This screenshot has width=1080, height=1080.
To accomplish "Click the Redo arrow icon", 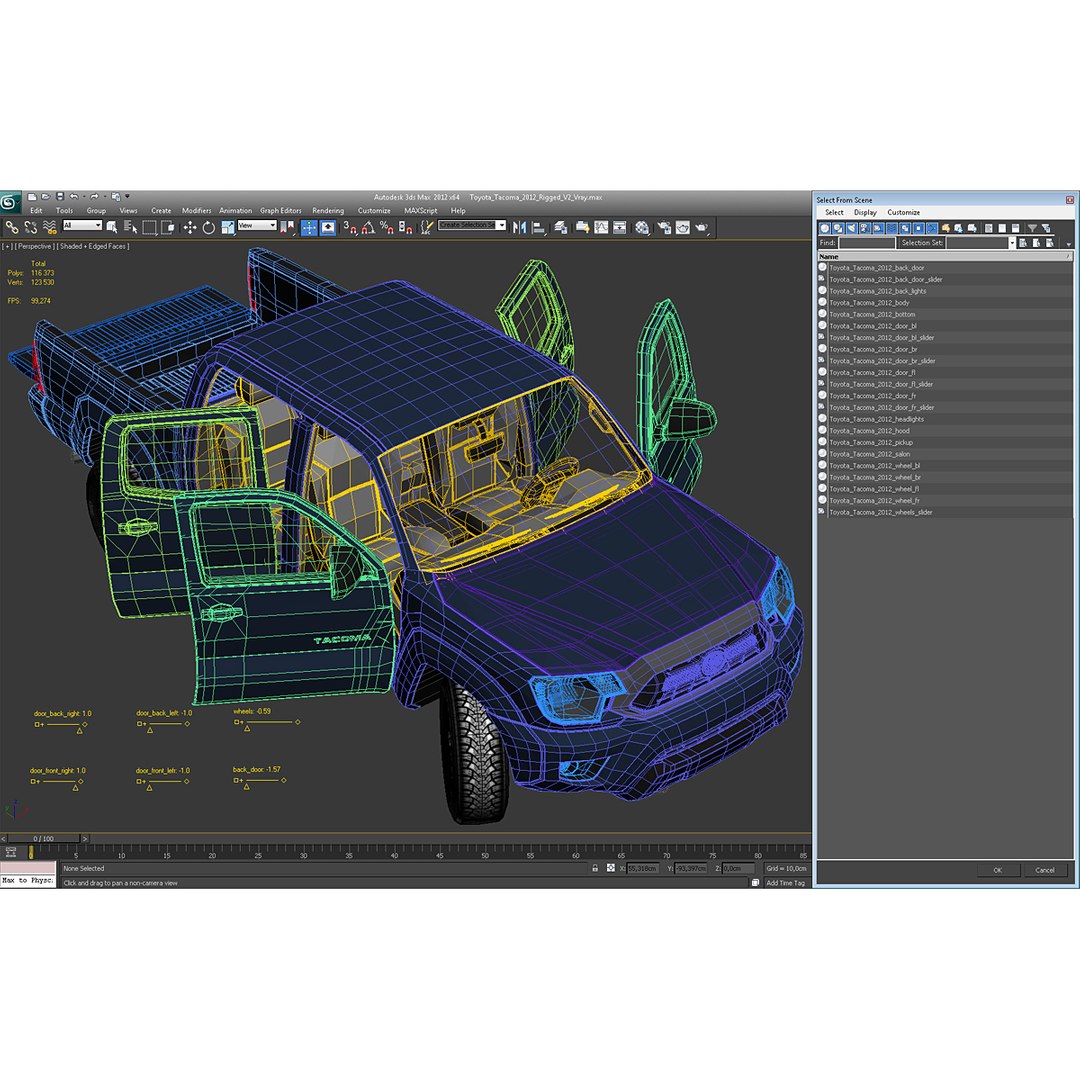I will coord(94,197).
